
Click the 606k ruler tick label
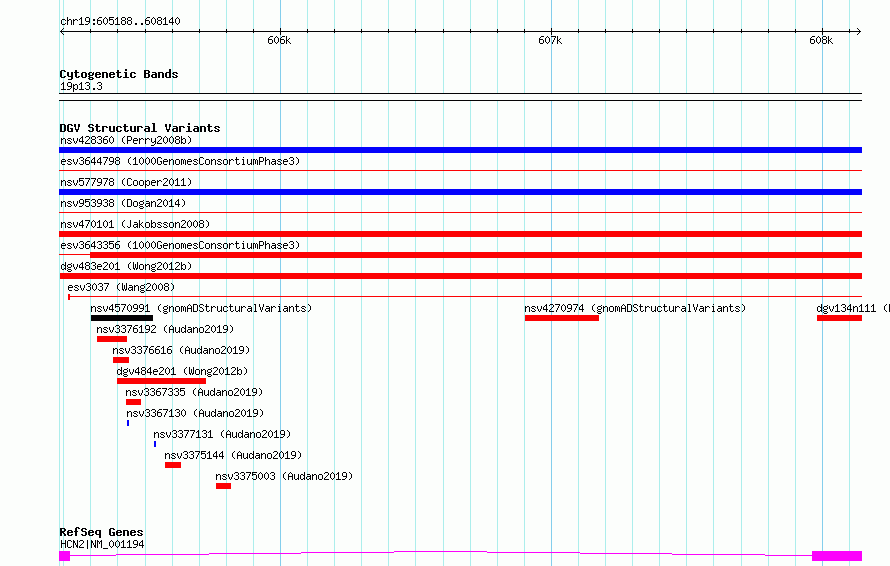pos(279,40)
